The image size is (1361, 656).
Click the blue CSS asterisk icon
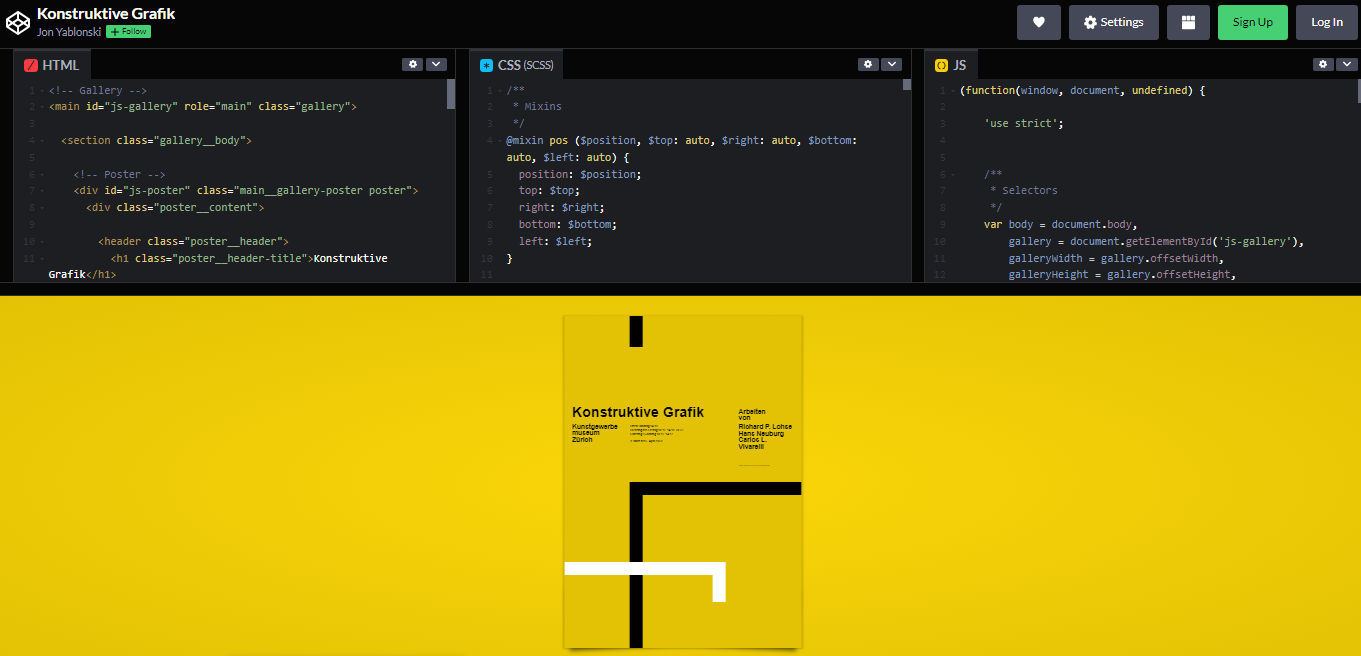click(x=487, y=65)
